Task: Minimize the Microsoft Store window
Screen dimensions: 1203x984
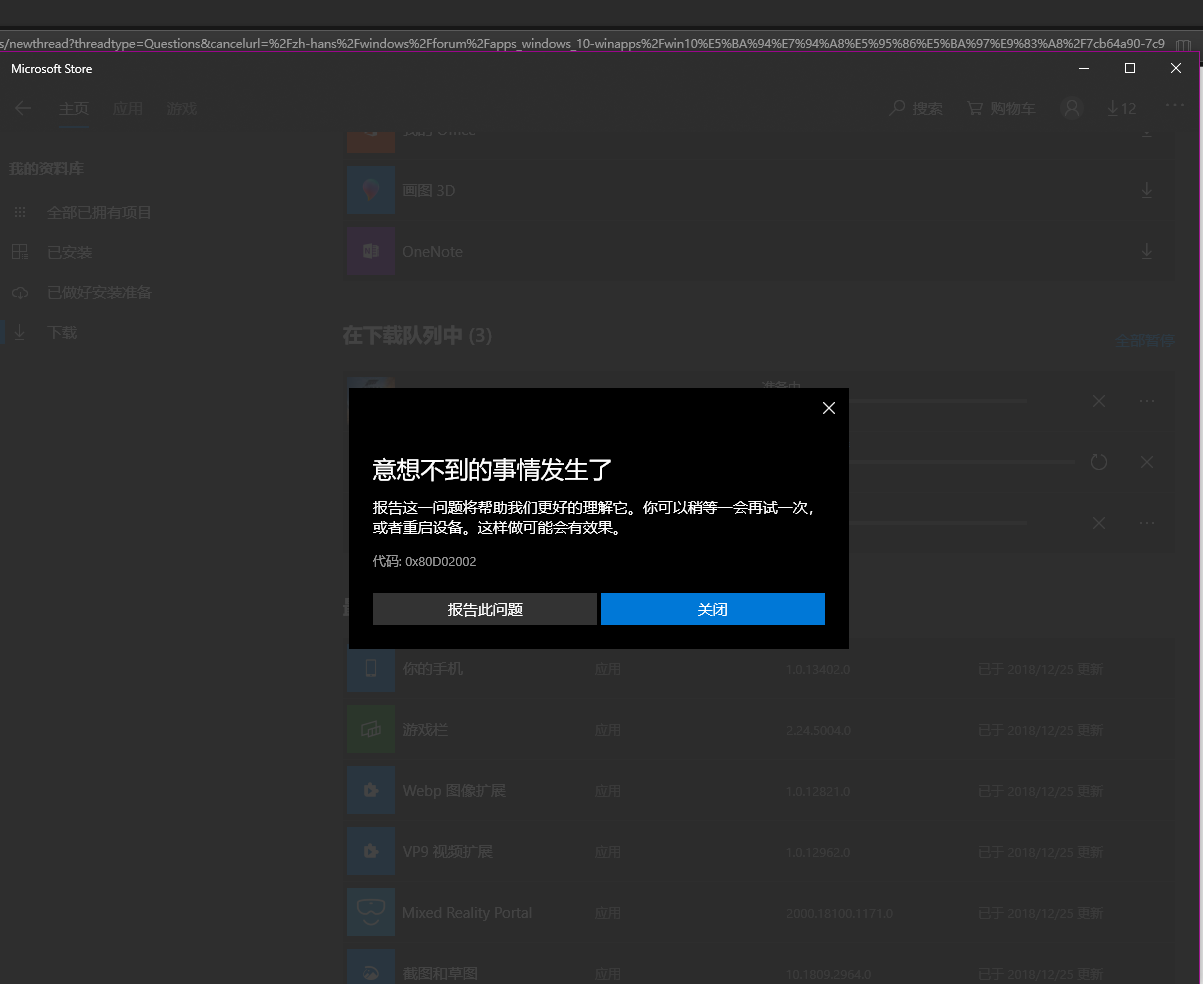Action: pos(1084,68)
